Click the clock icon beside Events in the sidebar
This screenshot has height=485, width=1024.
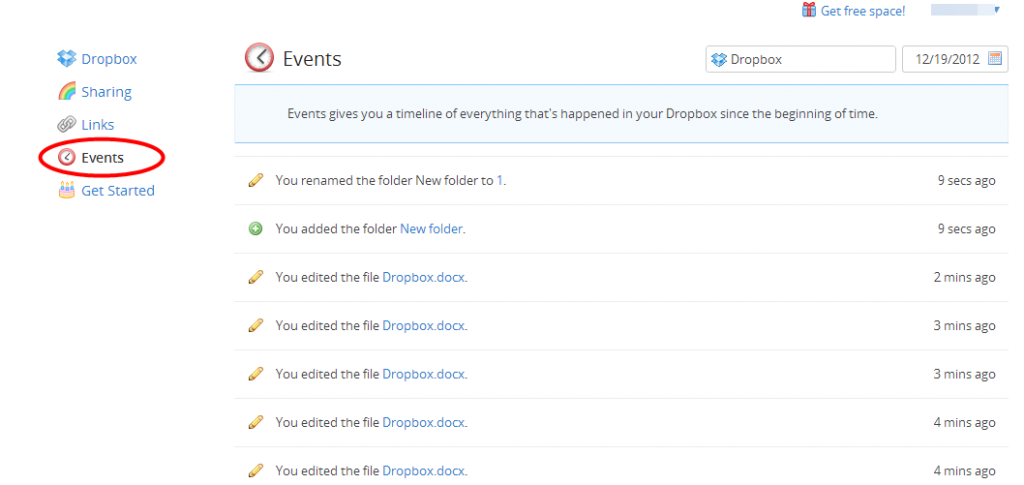click(67, 157)
